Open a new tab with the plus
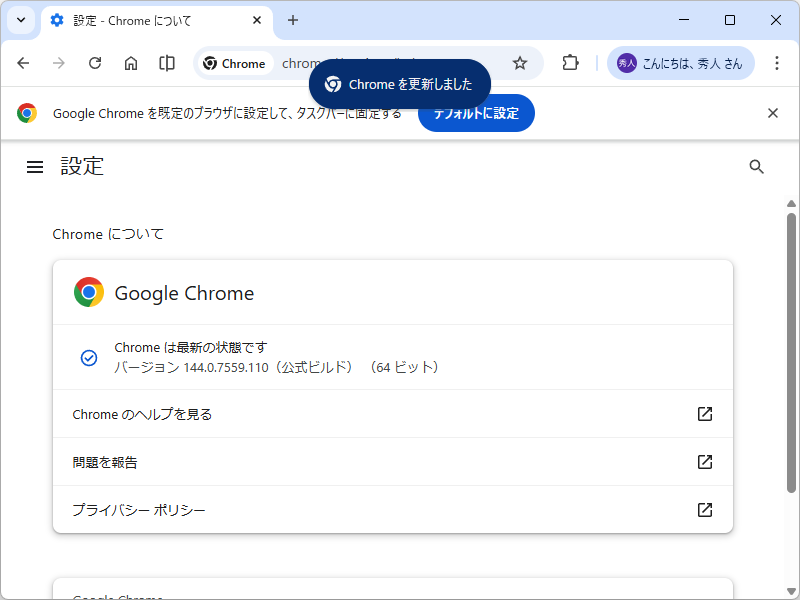 click(x=292, y=20)
